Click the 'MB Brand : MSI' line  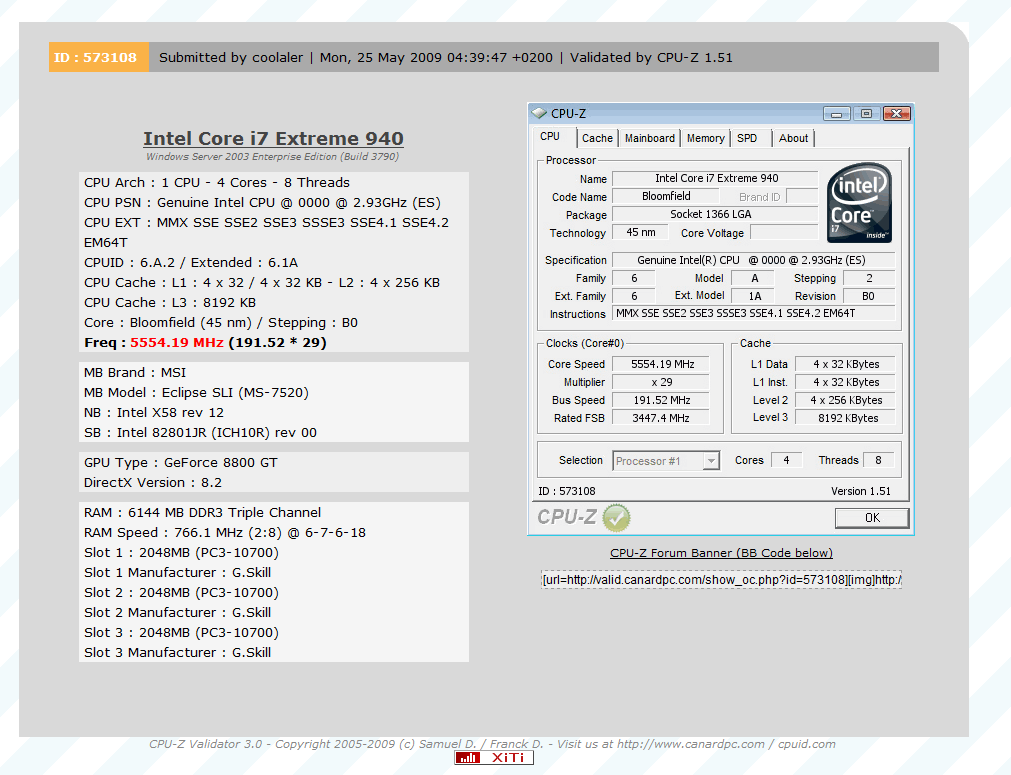point(135,373)
